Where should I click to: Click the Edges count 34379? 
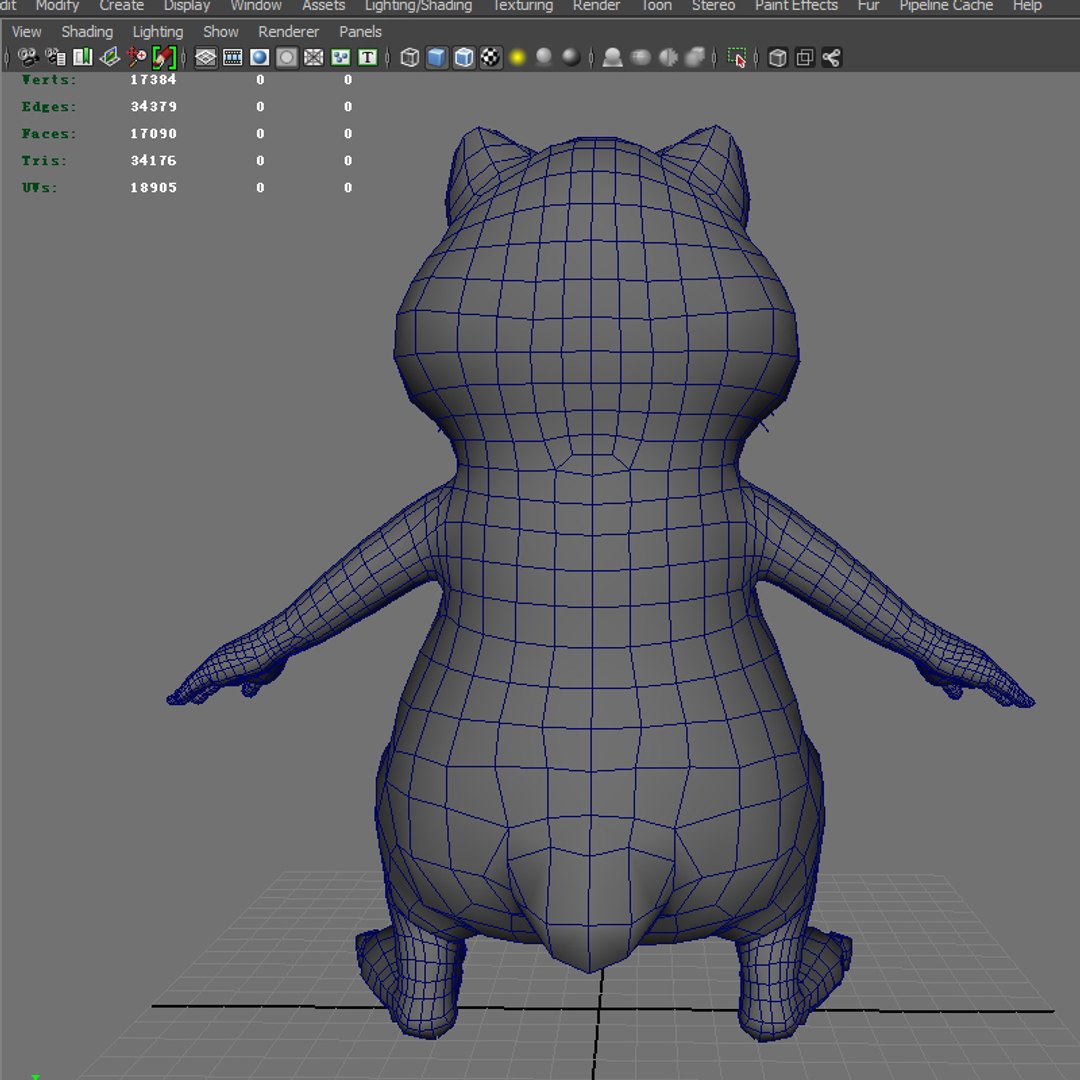click(x=154, y=107)
